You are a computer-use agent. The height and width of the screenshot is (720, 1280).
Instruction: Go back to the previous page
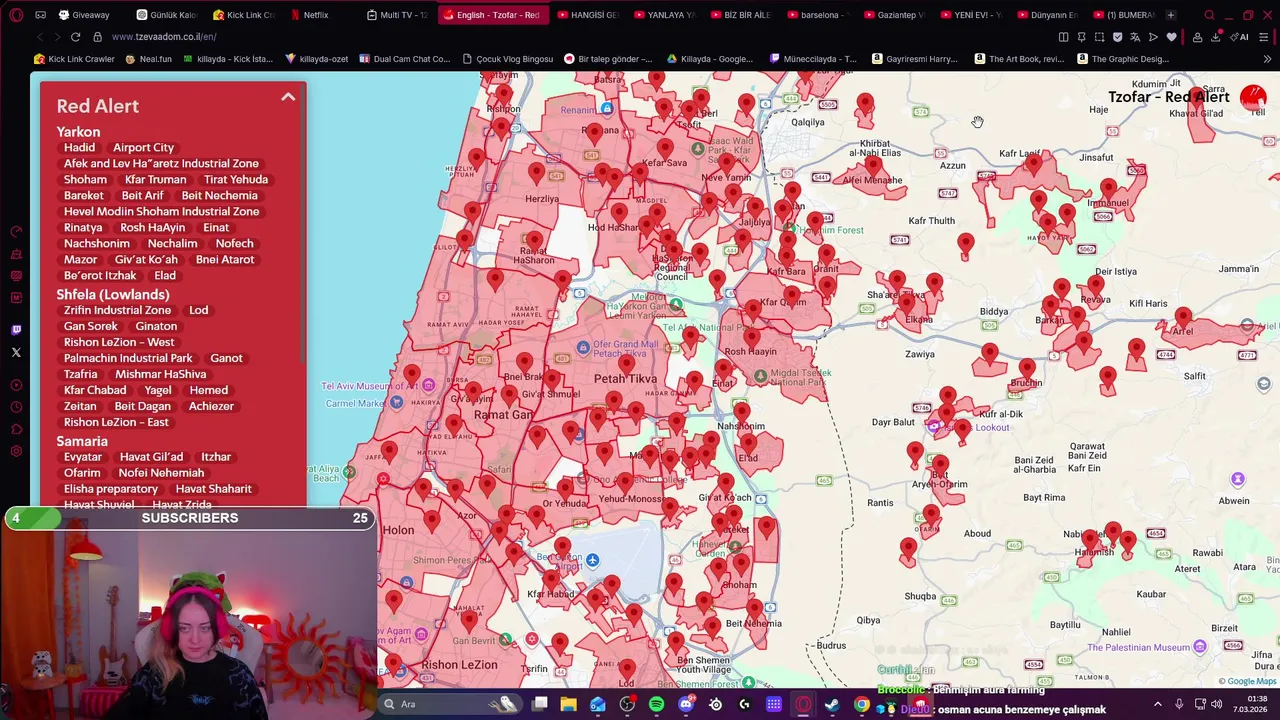(39, 37)
